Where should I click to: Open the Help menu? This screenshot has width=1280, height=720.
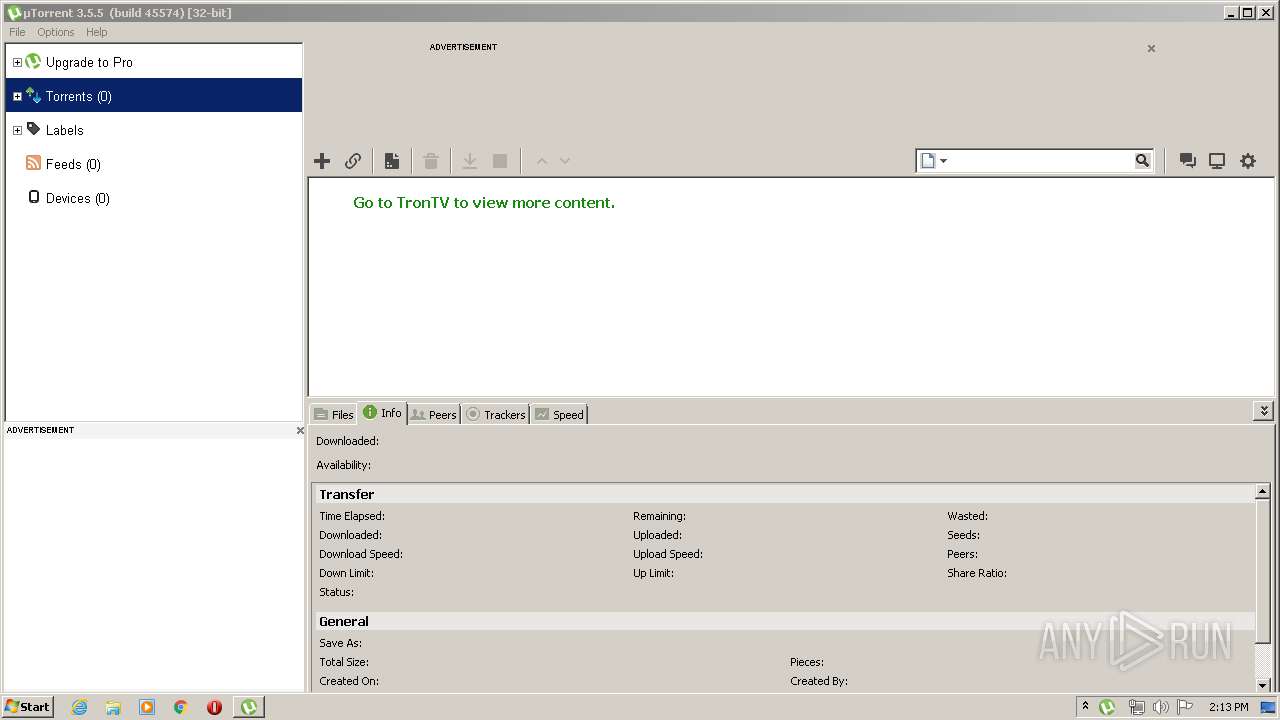click(97, 32)
